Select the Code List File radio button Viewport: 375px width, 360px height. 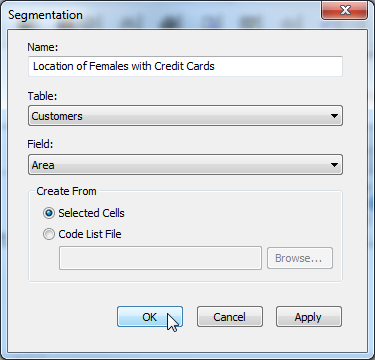(x=49, y=234)
